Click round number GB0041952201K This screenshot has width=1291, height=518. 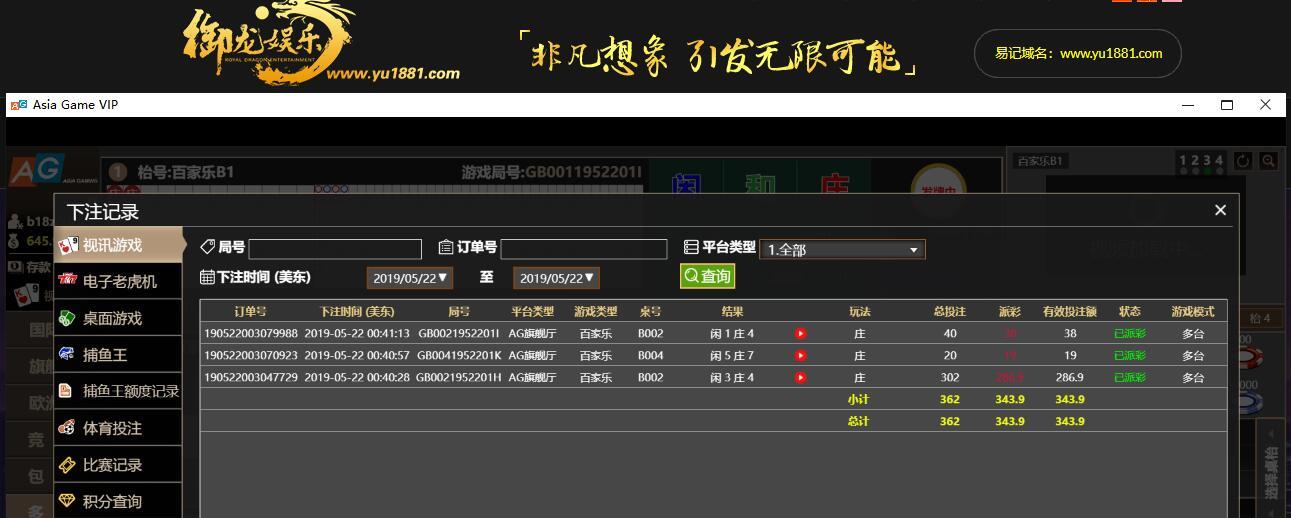click(x=458, y=355)
